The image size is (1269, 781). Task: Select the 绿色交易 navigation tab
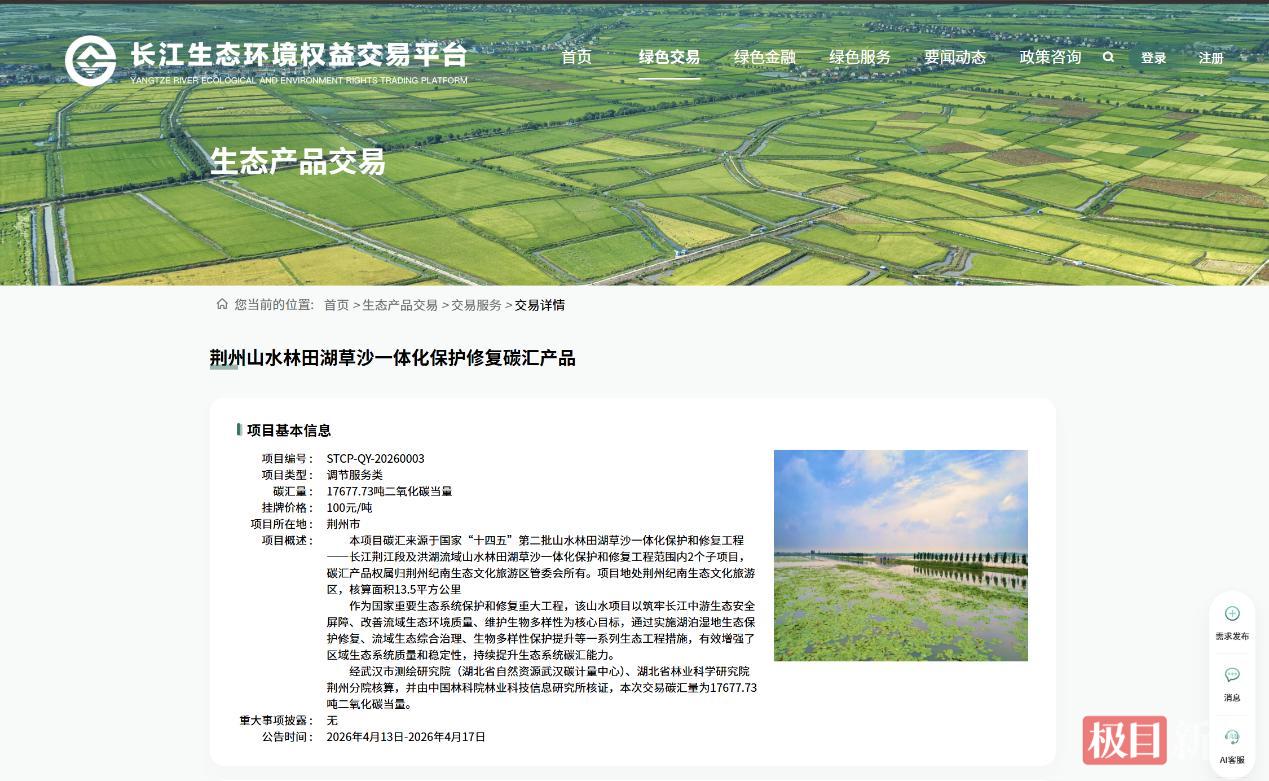point(670,57)
